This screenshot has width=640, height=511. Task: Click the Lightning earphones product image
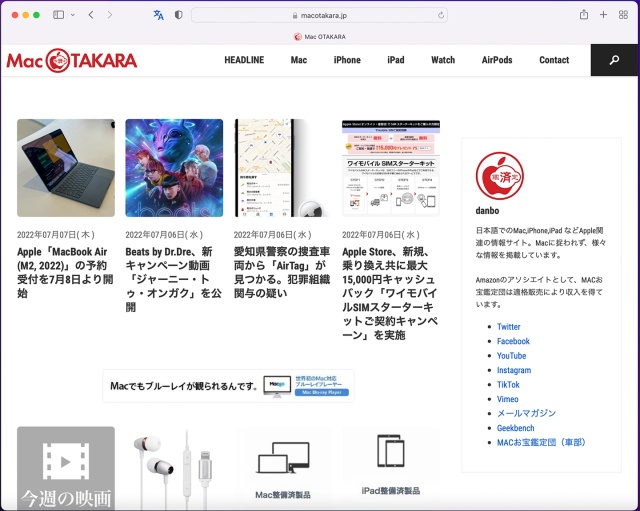[174, 468]
